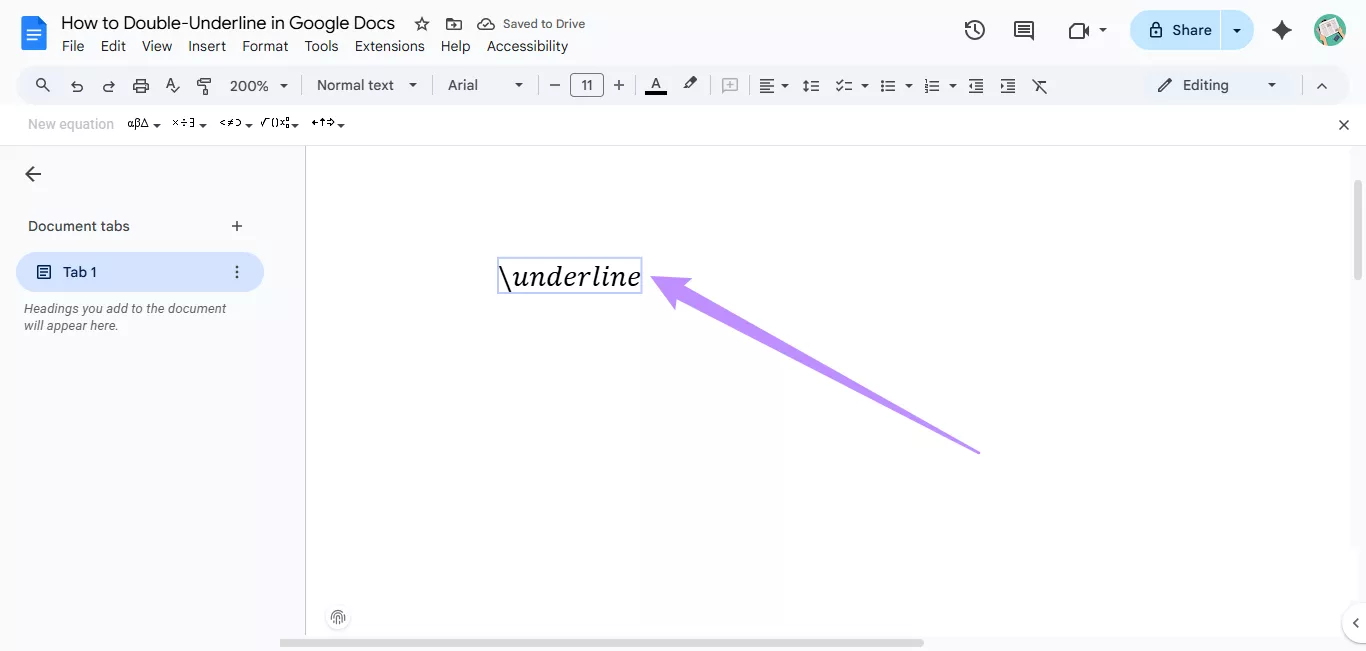Open the relations equation symbols menu

232,123
